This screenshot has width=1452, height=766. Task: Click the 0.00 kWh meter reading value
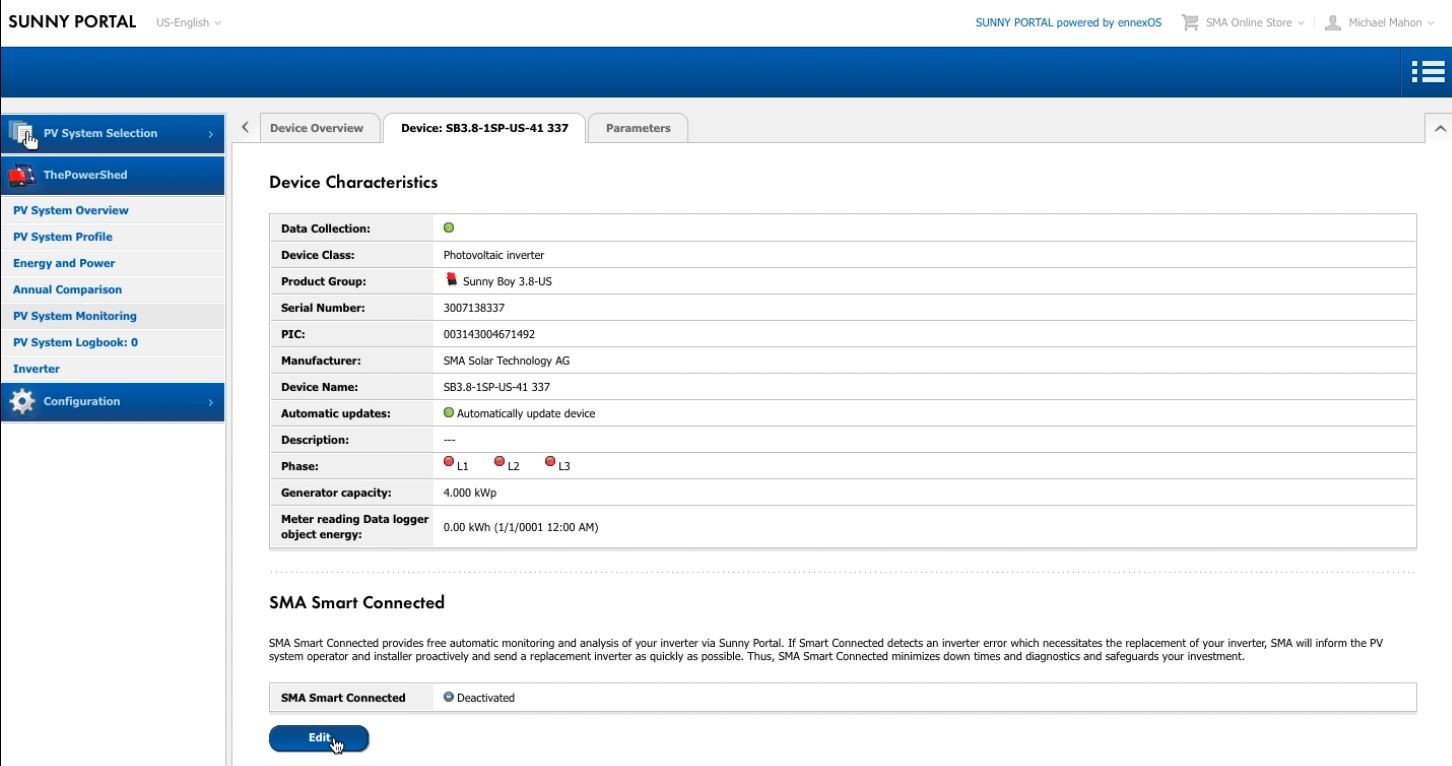coord(521,527)
